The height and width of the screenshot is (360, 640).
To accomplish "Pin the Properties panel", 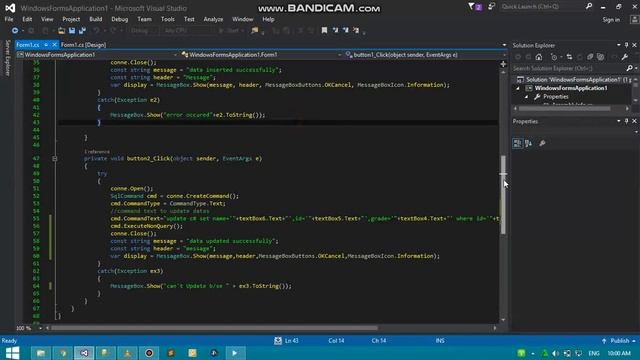I will coord(627,121).
